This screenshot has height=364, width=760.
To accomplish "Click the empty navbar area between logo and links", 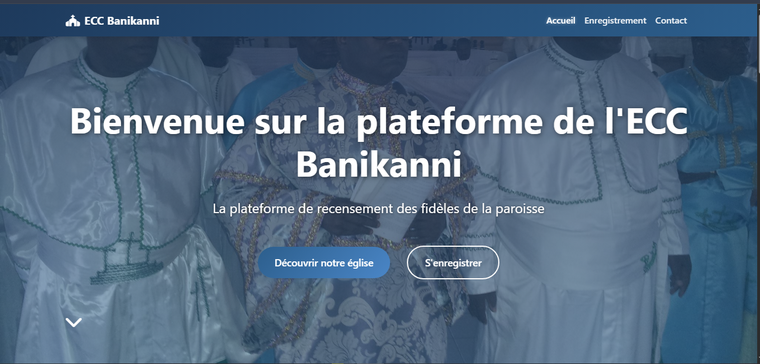I will (x=352, y=21).
